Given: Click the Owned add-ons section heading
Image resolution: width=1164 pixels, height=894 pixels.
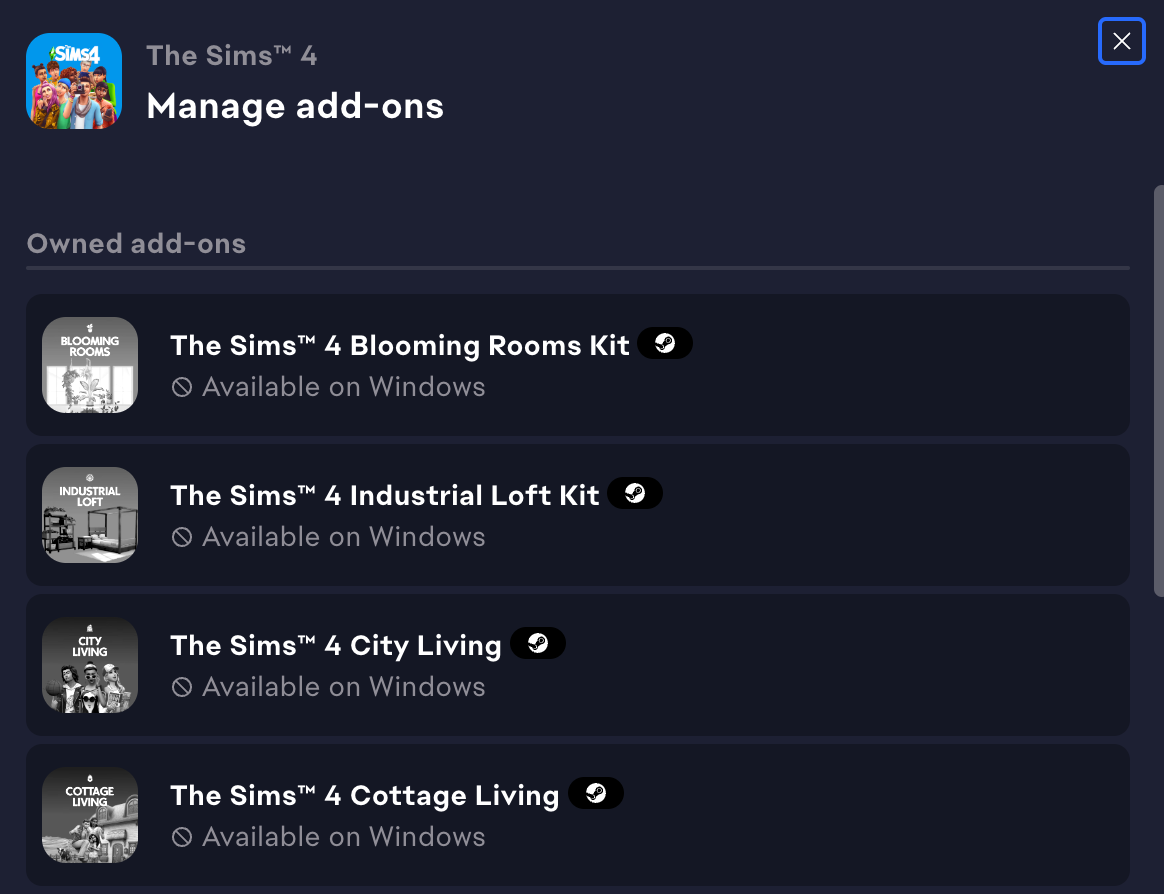Looking at the screenshot, I should (x=136, y=243).
